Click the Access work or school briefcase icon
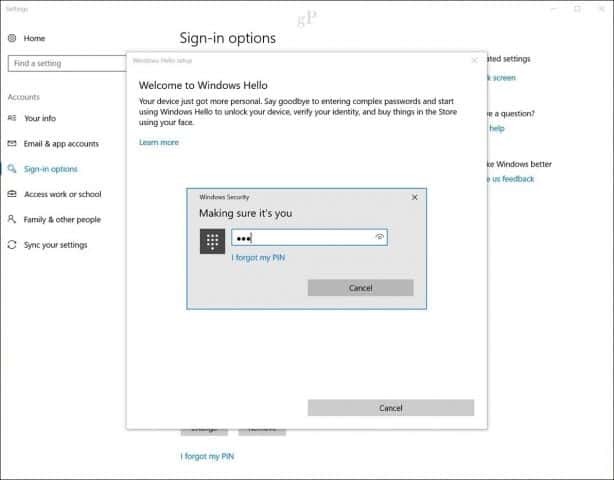This screenshot has height=480, width=614. (x=12, y=194)
